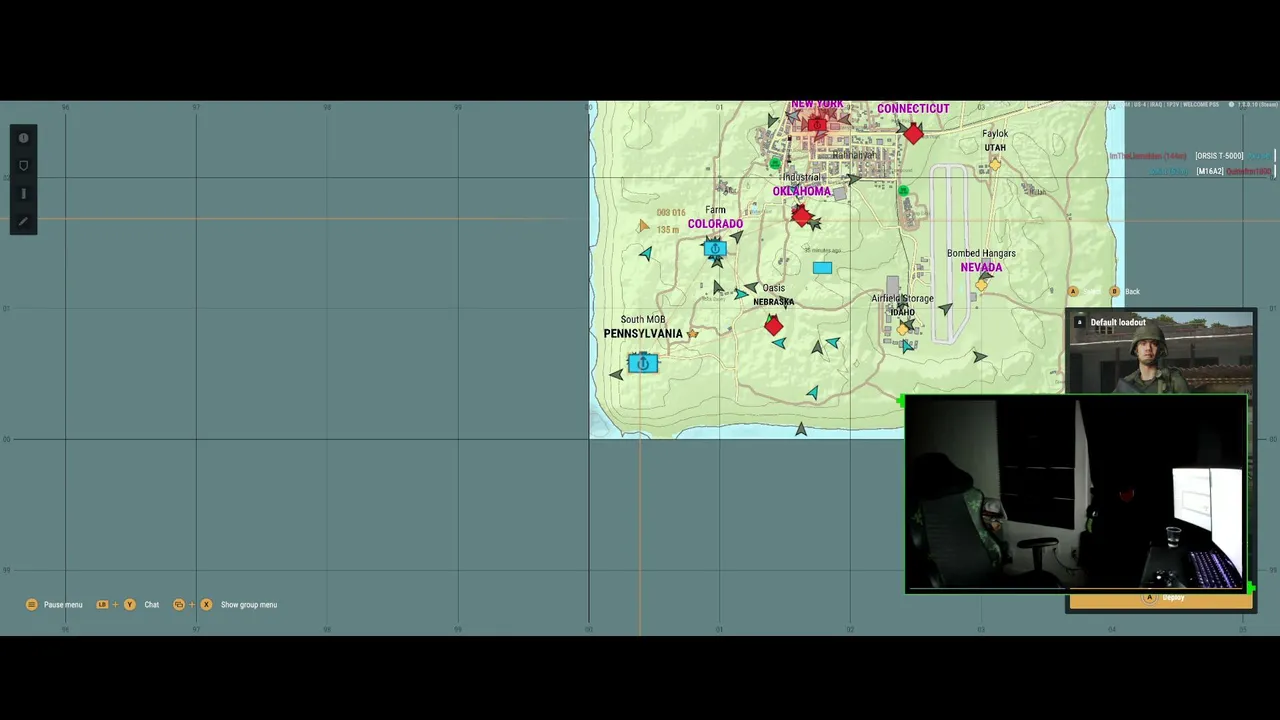The height and width of the screenshot is (720, 1280).
Task: Click the South MOB location name
Action: pos(643,320)
